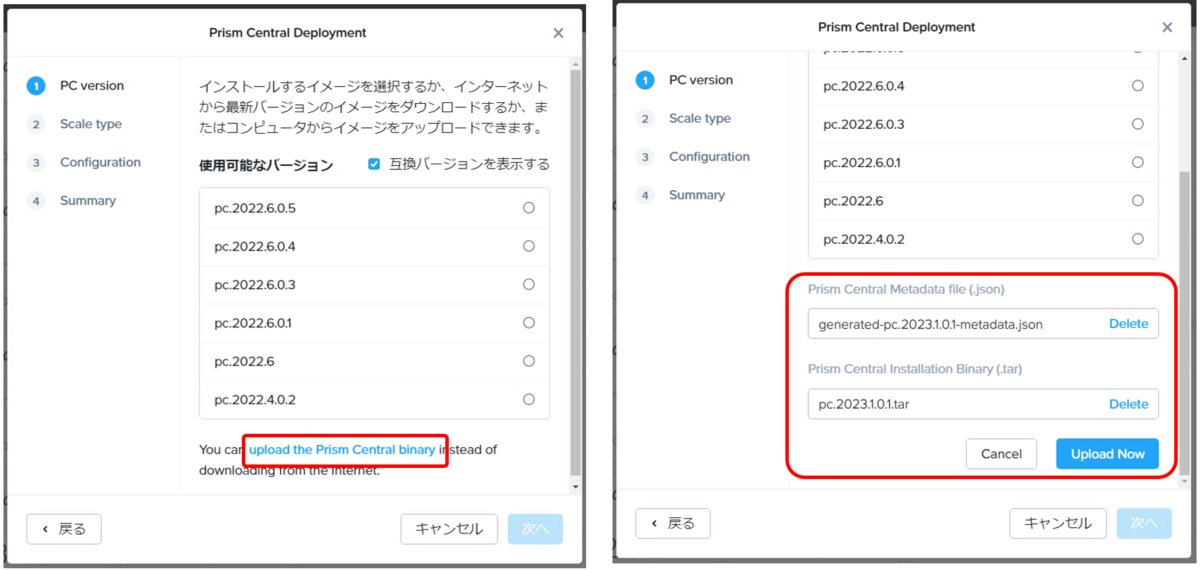Click the Metadata file field generated-pc.2023.1.0.1-metadata.json
Image resolution: width=1200 pixels, height=571 pixels.
click(983, 324)
